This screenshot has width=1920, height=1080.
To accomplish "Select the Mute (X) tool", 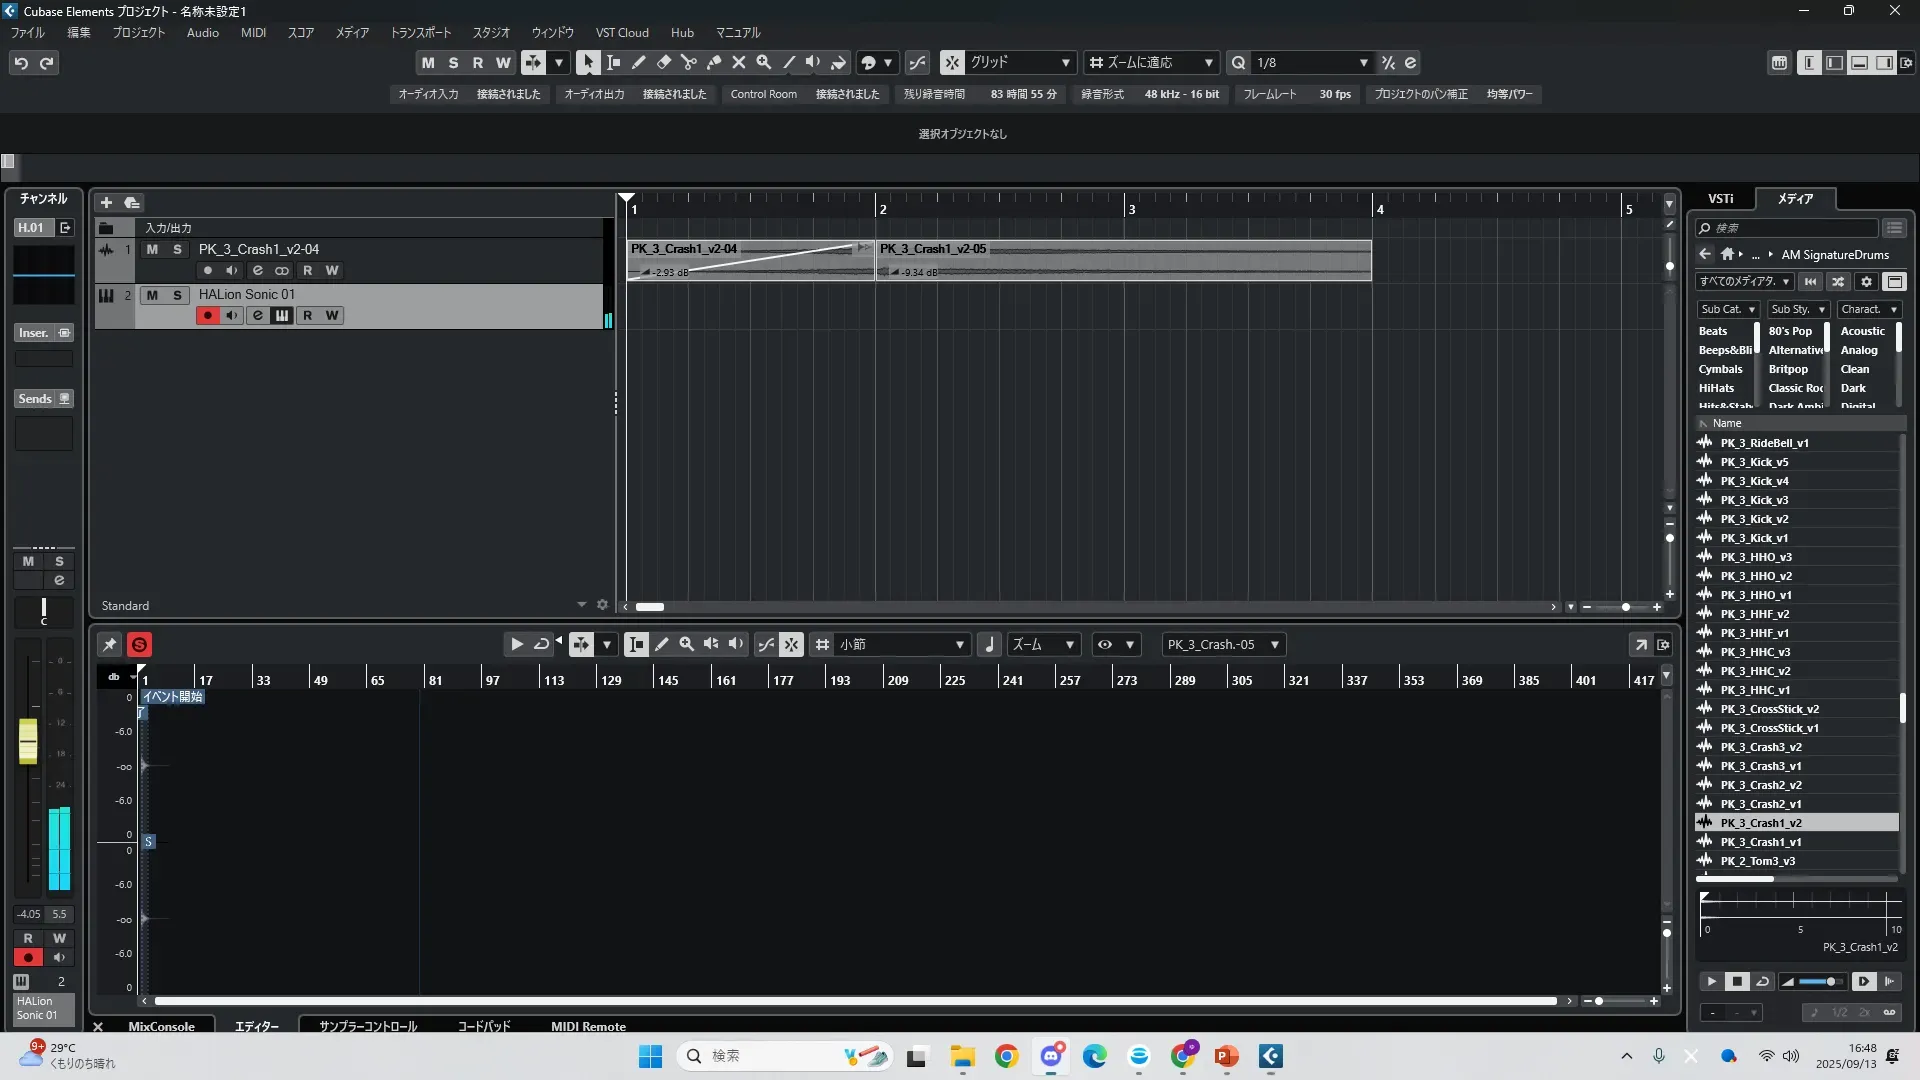I will [x=739, y=62].
